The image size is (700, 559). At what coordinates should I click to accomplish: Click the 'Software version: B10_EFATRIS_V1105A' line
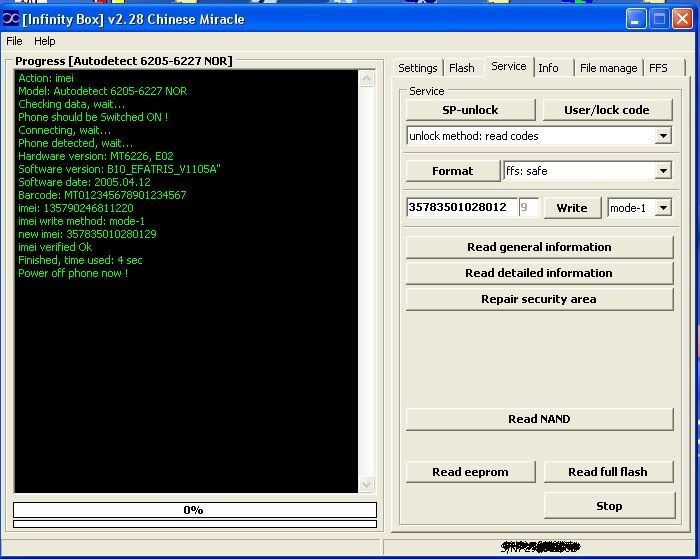pyautogui.click(x=119, y=169)
